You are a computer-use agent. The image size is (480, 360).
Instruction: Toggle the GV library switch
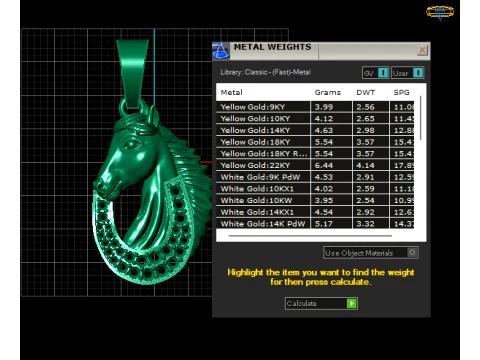tap(383, 73)
